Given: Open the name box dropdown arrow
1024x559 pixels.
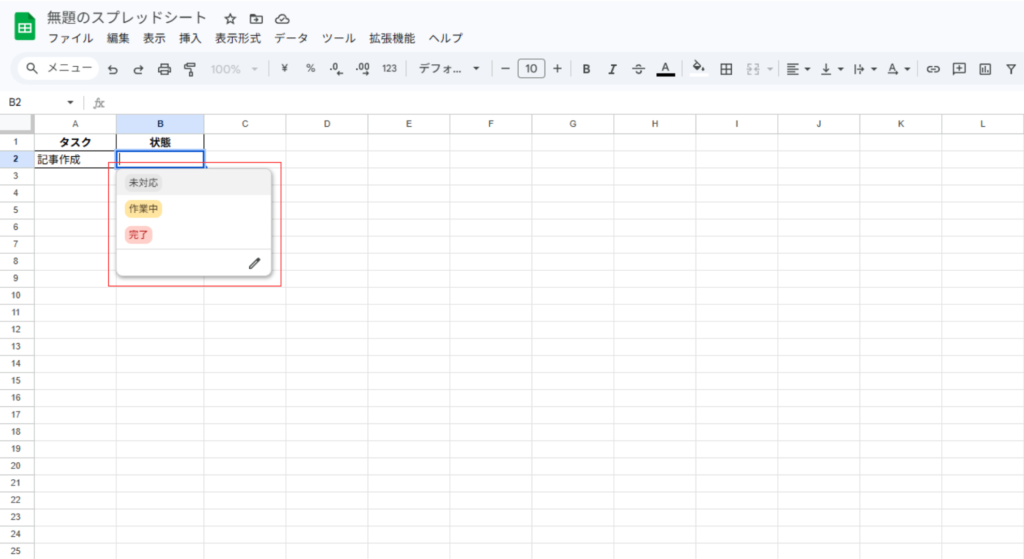Looking at the screenshot, I should click(x=70, y=102).
